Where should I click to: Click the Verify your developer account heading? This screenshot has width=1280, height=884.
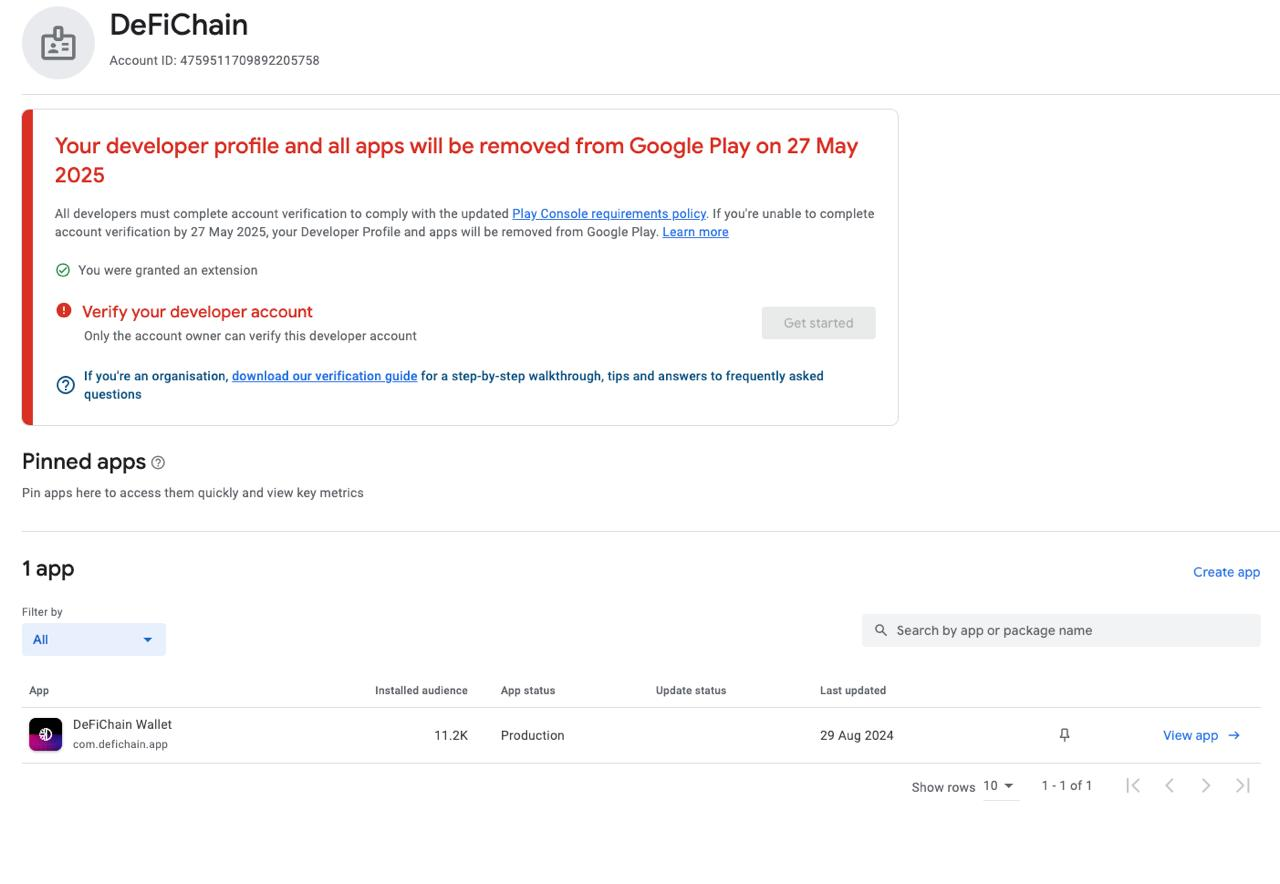tap(197, 311)
